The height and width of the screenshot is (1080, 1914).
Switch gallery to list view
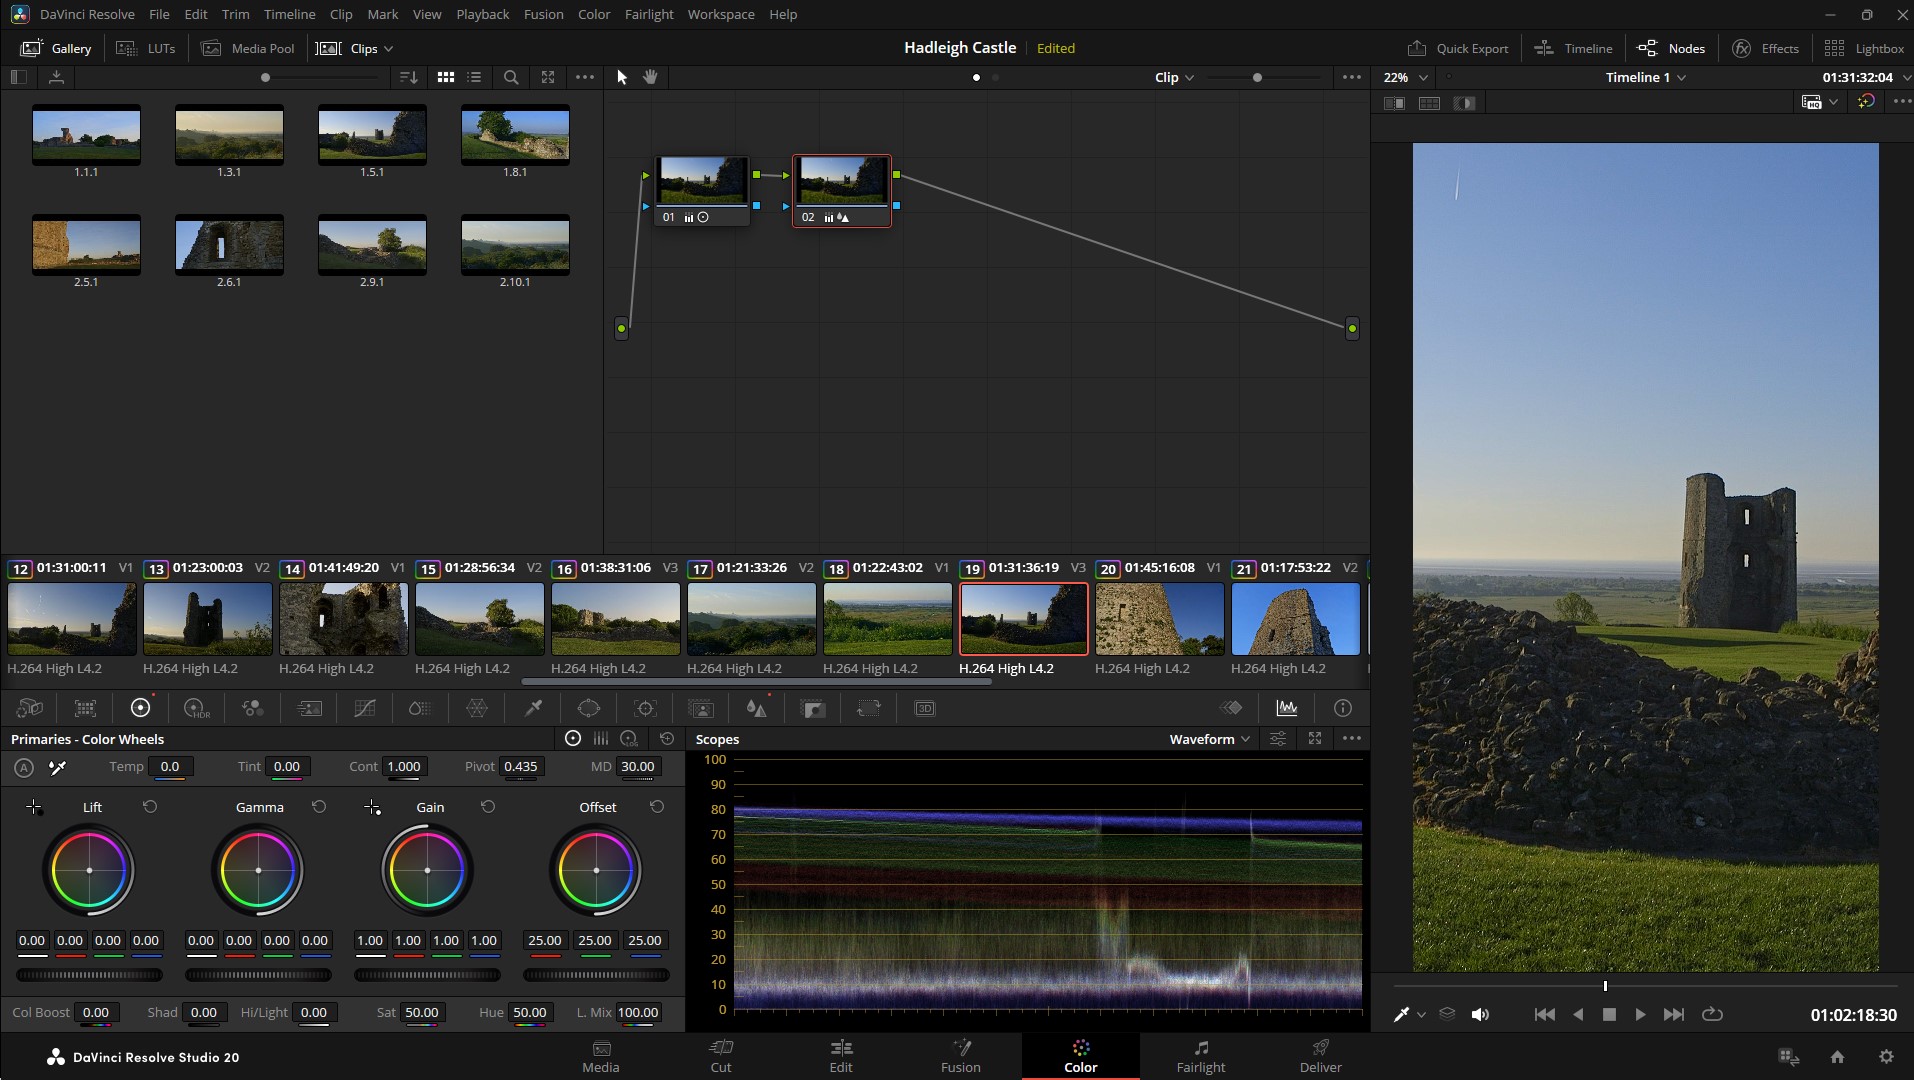[474, 77]
